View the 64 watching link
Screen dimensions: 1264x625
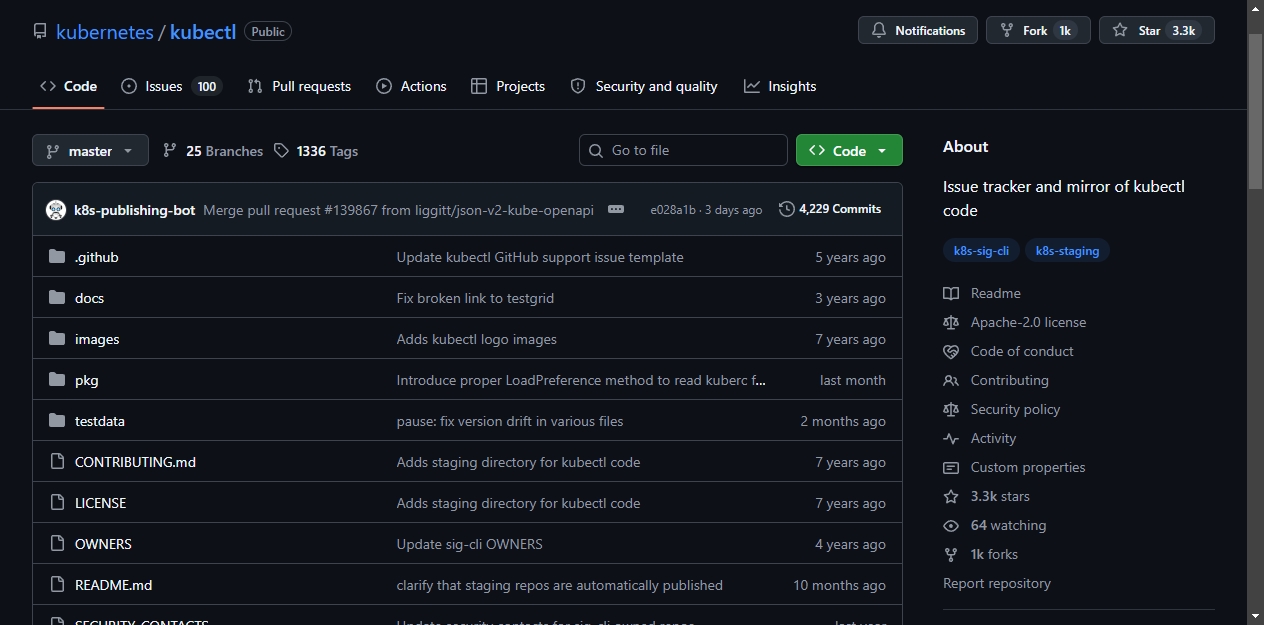click(x=995, y=525)
